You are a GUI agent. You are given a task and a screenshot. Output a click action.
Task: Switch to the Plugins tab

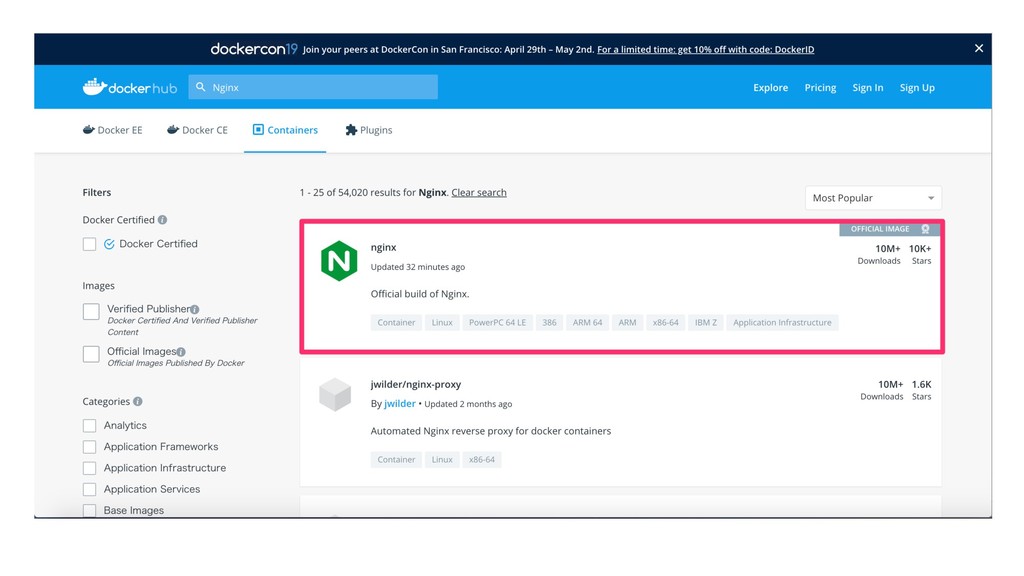[369, 130]
